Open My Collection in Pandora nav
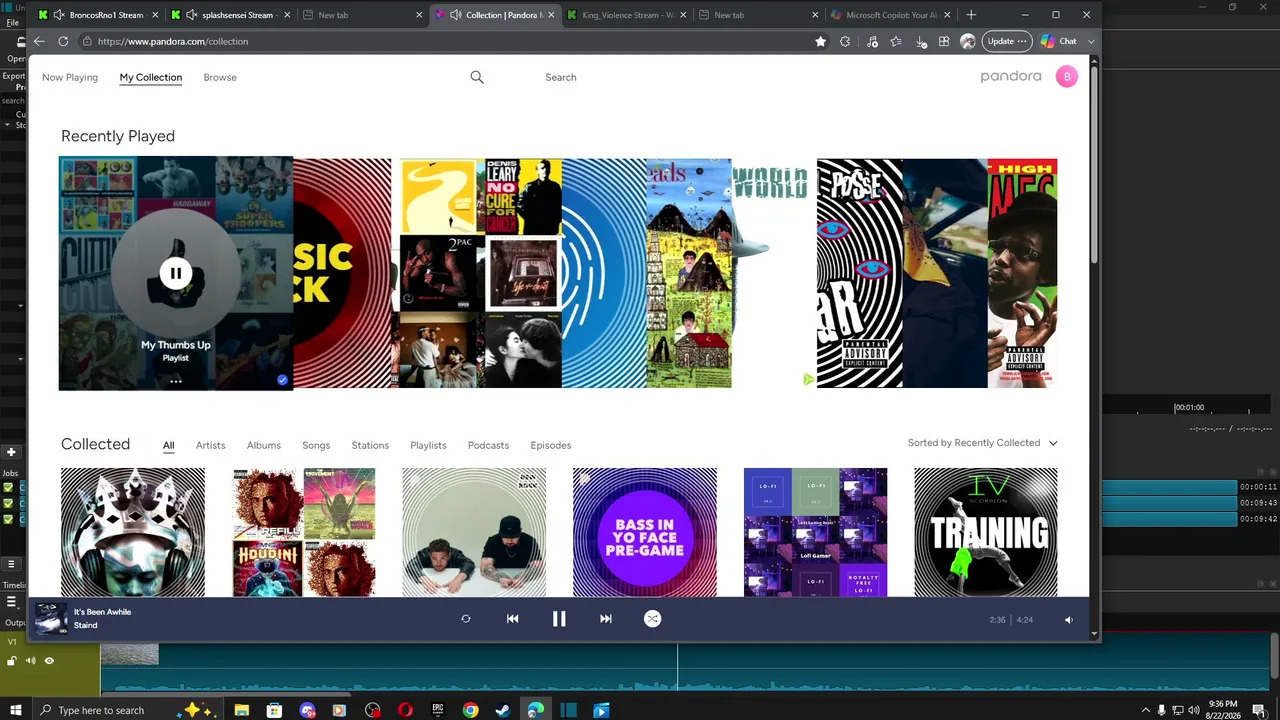The height and width of the screenshot is (720, 1280). pos(151,77)
